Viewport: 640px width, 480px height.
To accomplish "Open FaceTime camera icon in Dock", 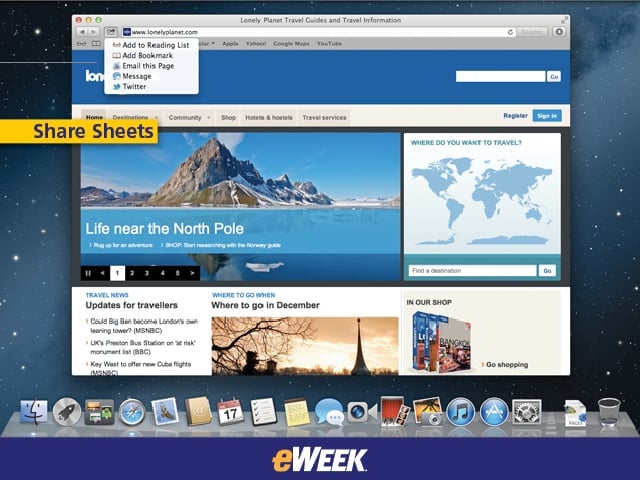I will tap(362, 412).
